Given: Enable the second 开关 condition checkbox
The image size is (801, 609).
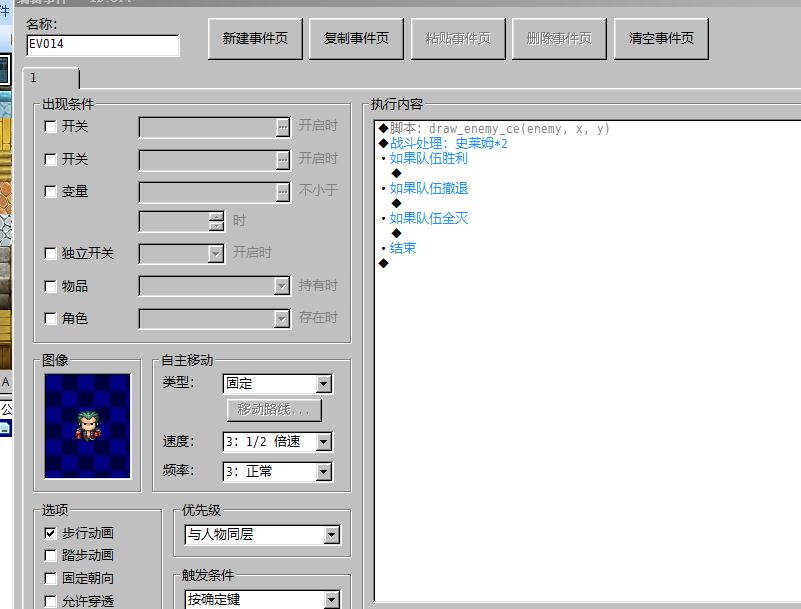Looking at the screenshot, I should click(50, 159).
